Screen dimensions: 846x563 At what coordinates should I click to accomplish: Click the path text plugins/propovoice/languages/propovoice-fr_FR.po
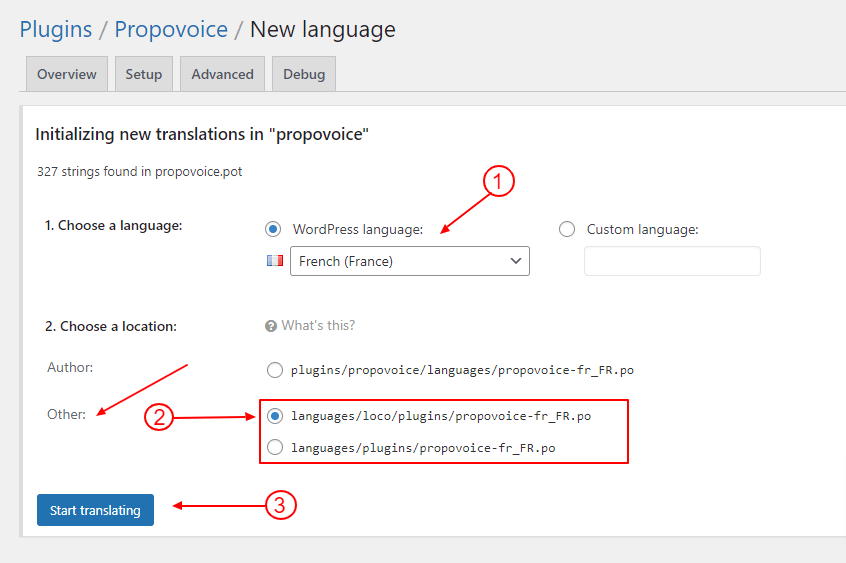click(462, 370)
